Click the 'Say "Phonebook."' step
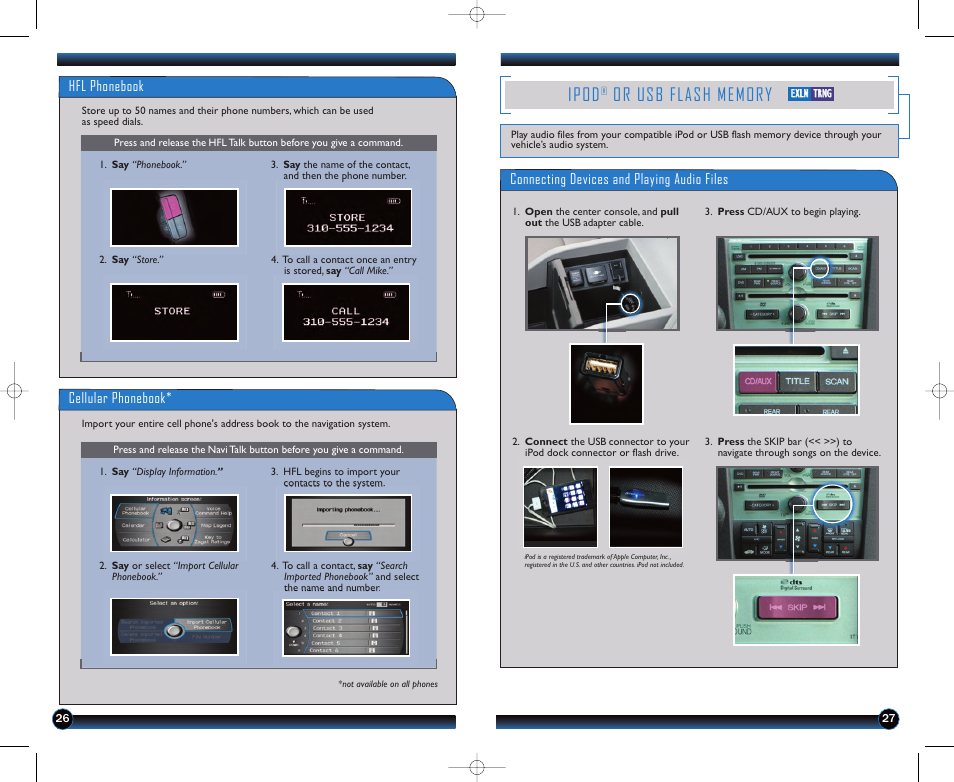 [144, 164]
